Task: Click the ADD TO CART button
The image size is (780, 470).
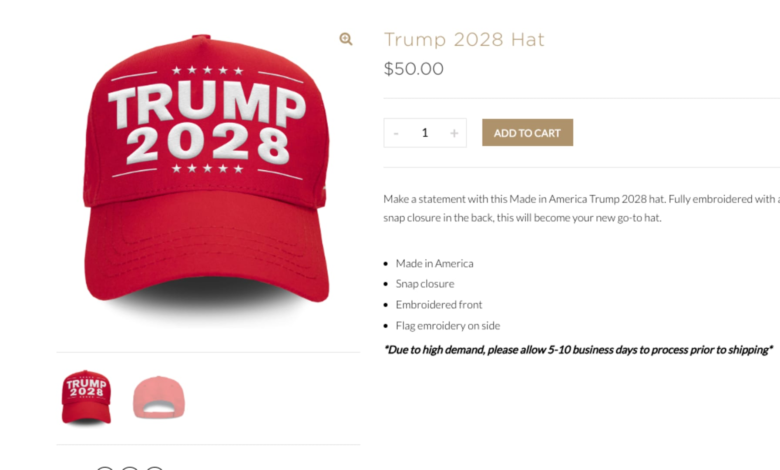Action: pyautogui.click(x=527, y=132)
